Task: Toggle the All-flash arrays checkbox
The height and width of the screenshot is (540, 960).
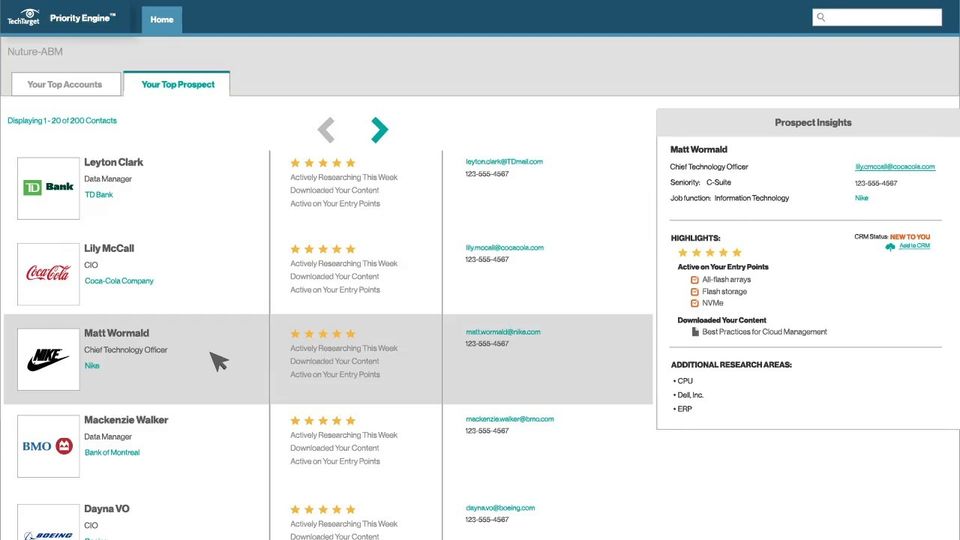Action: (694, 280)
